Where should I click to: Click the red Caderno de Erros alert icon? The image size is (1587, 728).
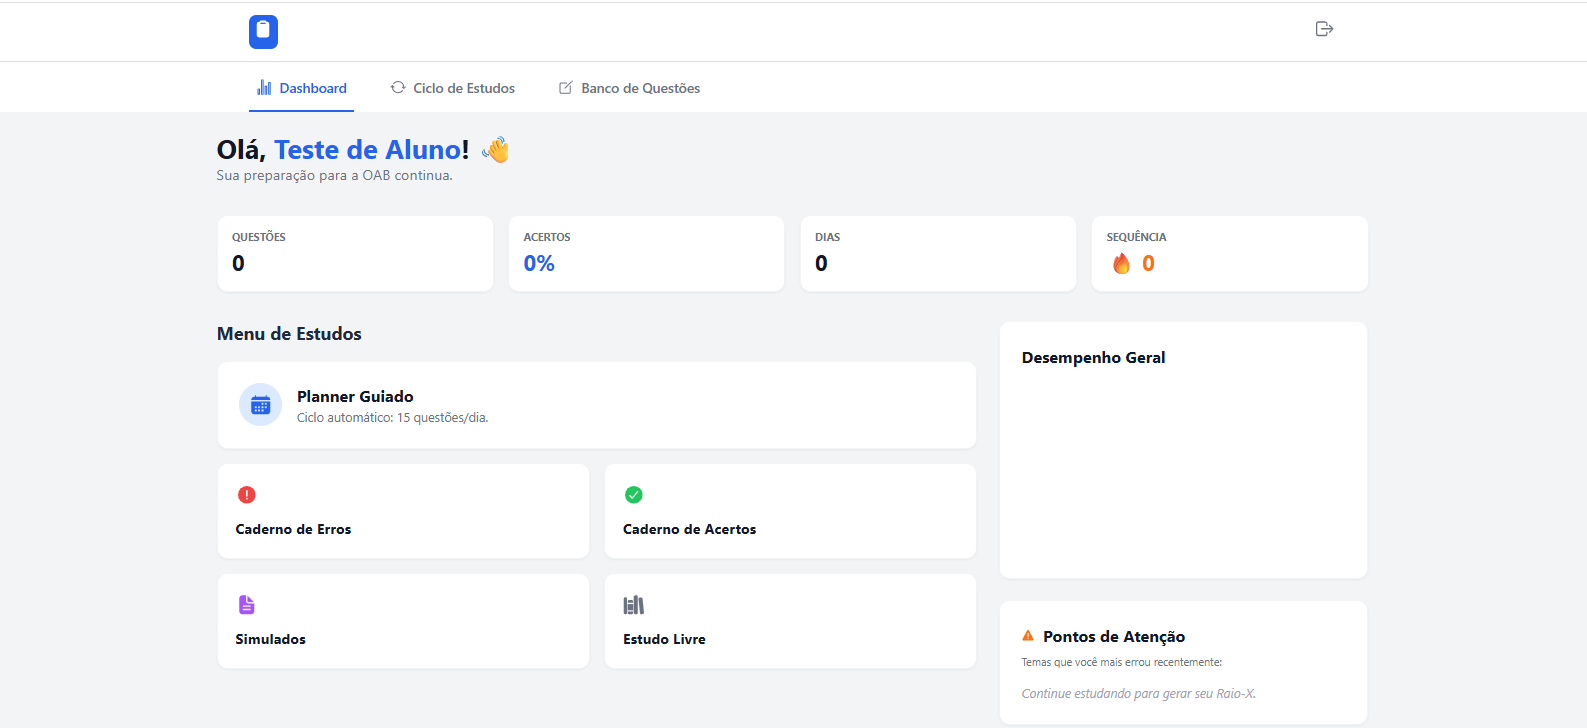[247, 495]
